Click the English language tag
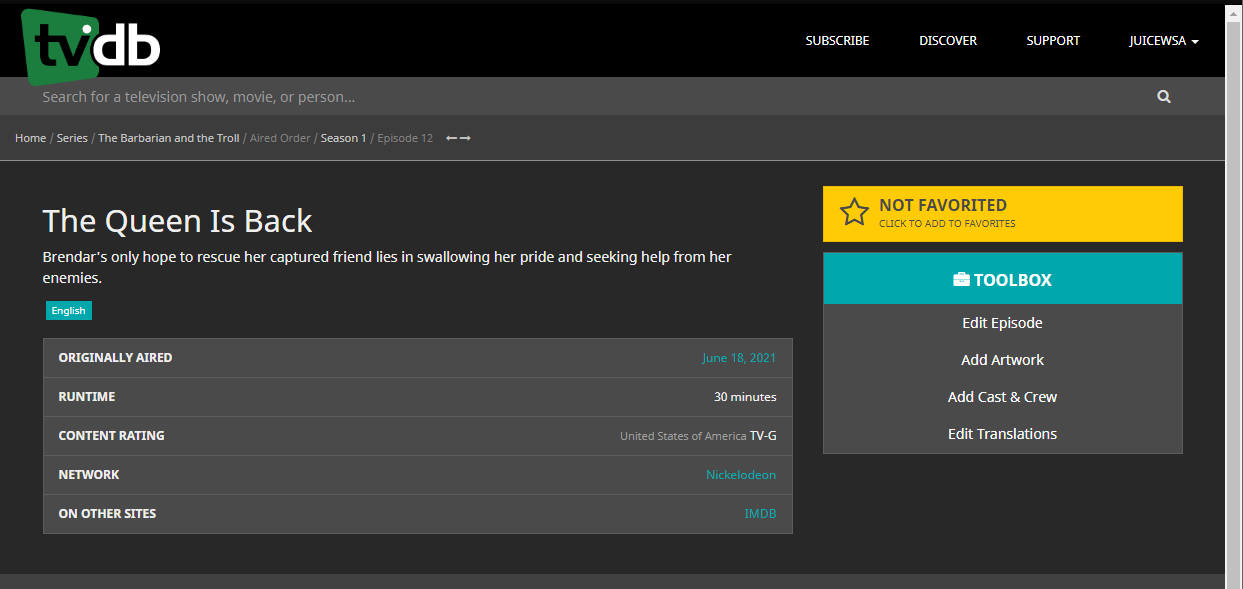The image size is (1243, 589). coord(68,311)
